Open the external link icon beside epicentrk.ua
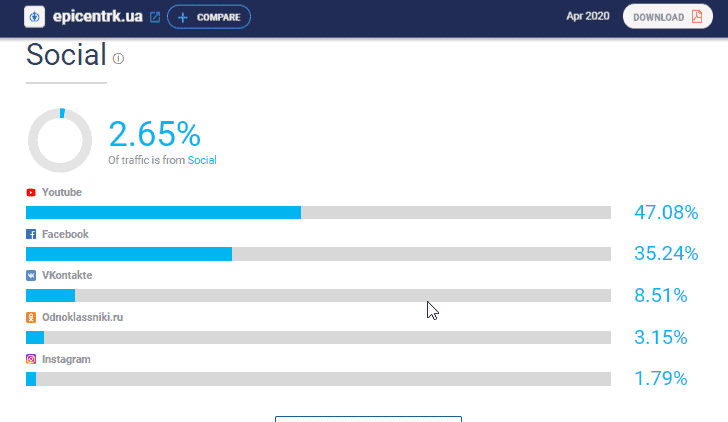Image resolution: width=728 pixels, height=422 pixels. [154, 17]
